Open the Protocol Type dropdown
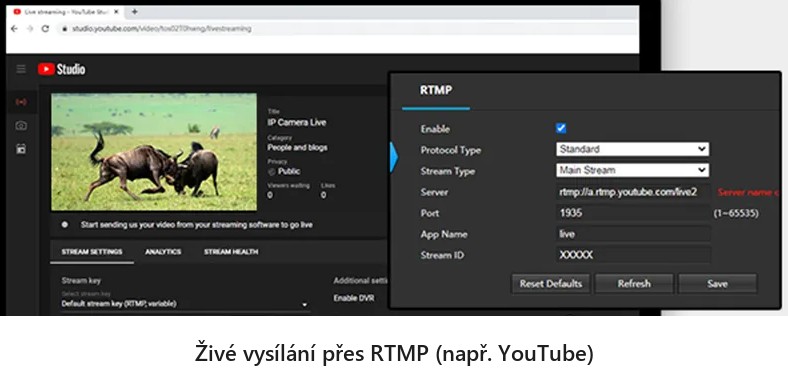The height and width of the screenshot is (380, 788). [633, 149]
